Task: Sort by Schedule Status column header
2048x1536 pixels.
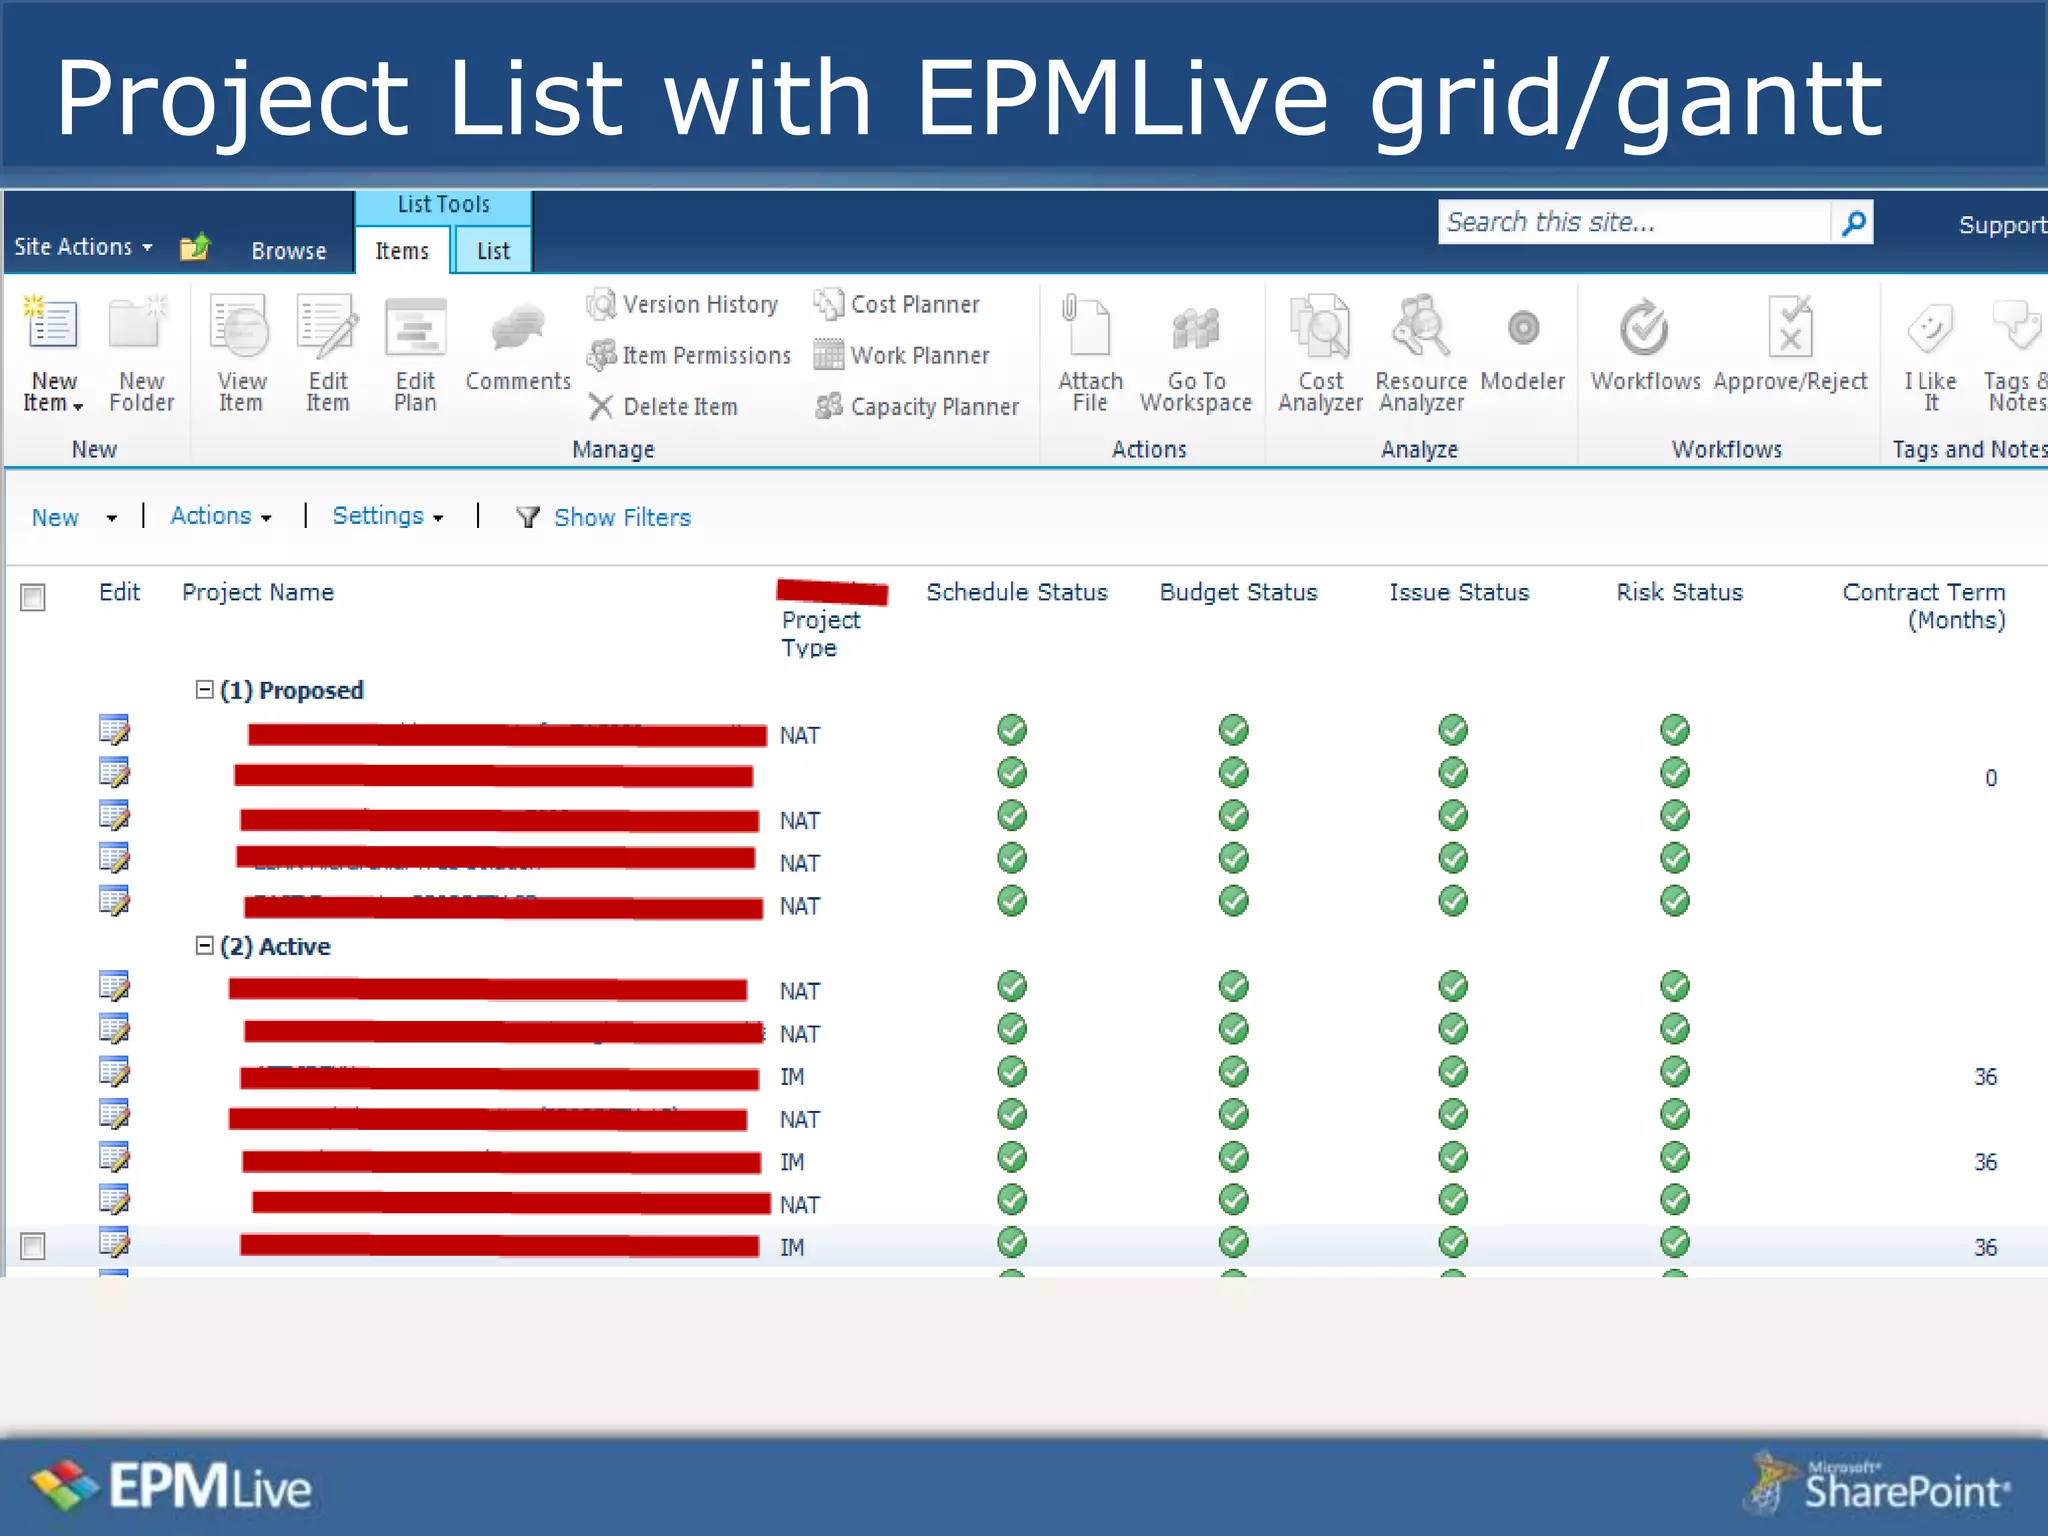Action: point(1017,592)
